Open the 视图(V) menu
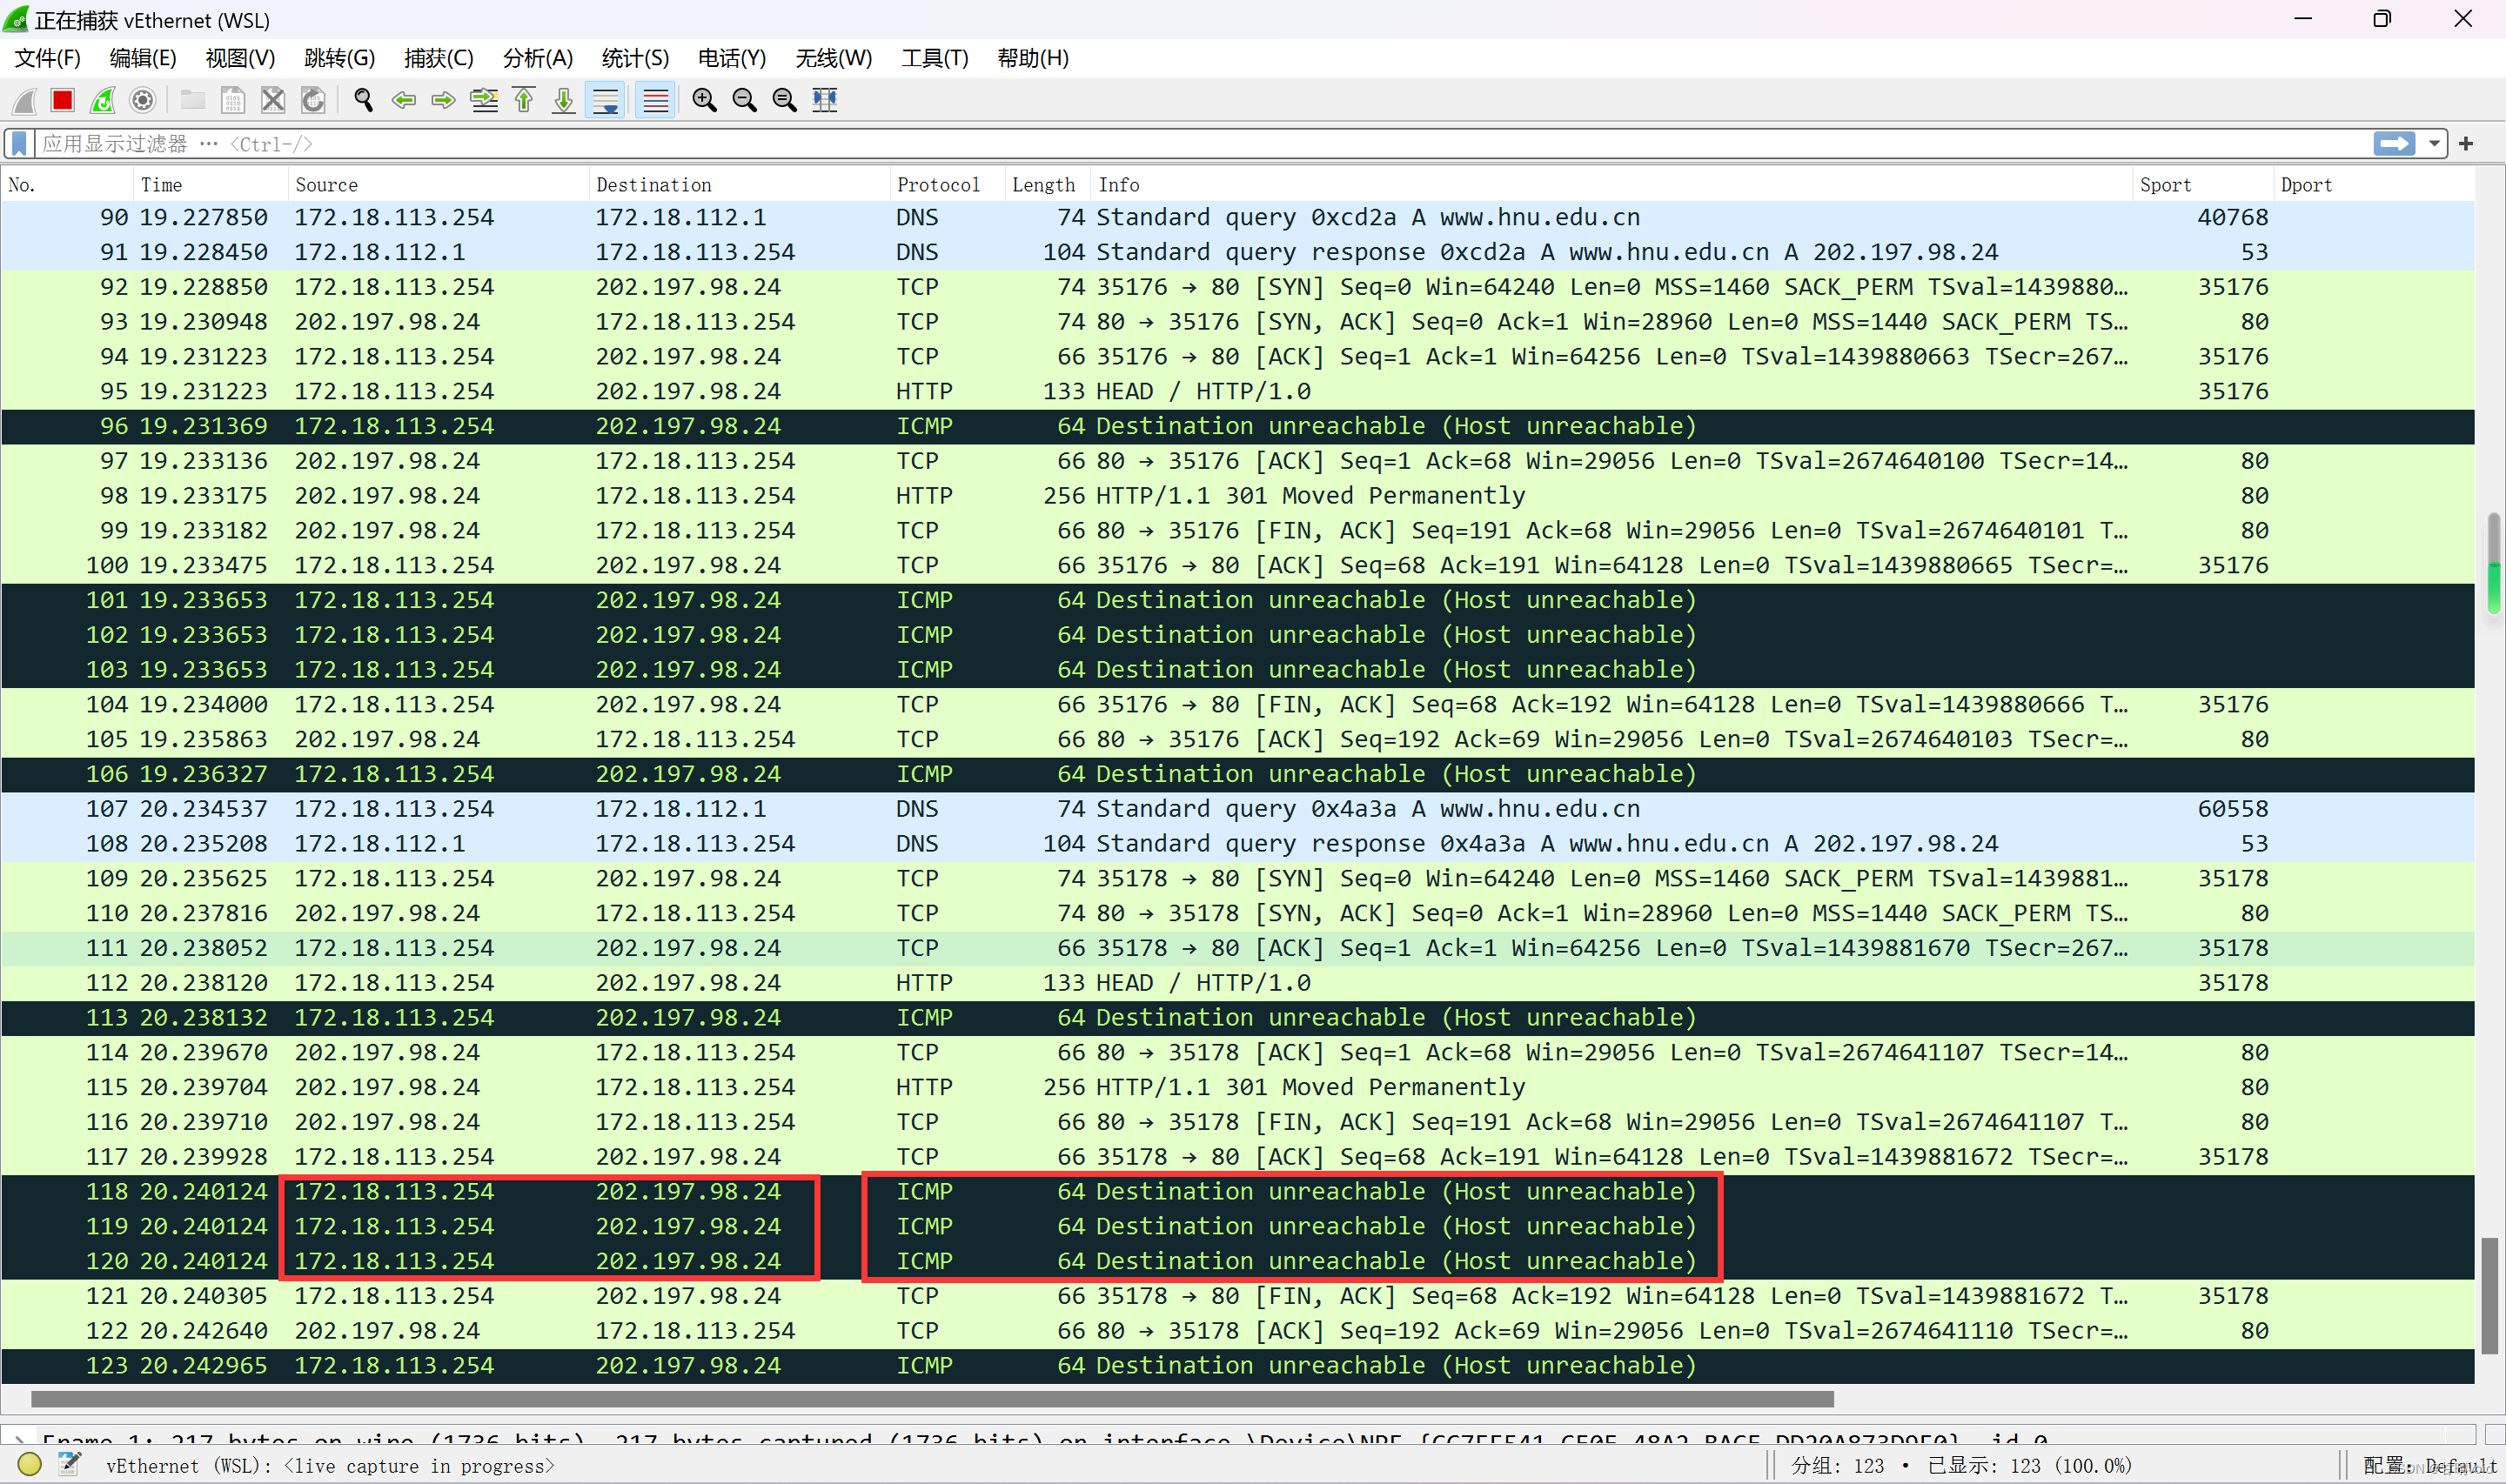2506x1484 pixels. point(240,58)
